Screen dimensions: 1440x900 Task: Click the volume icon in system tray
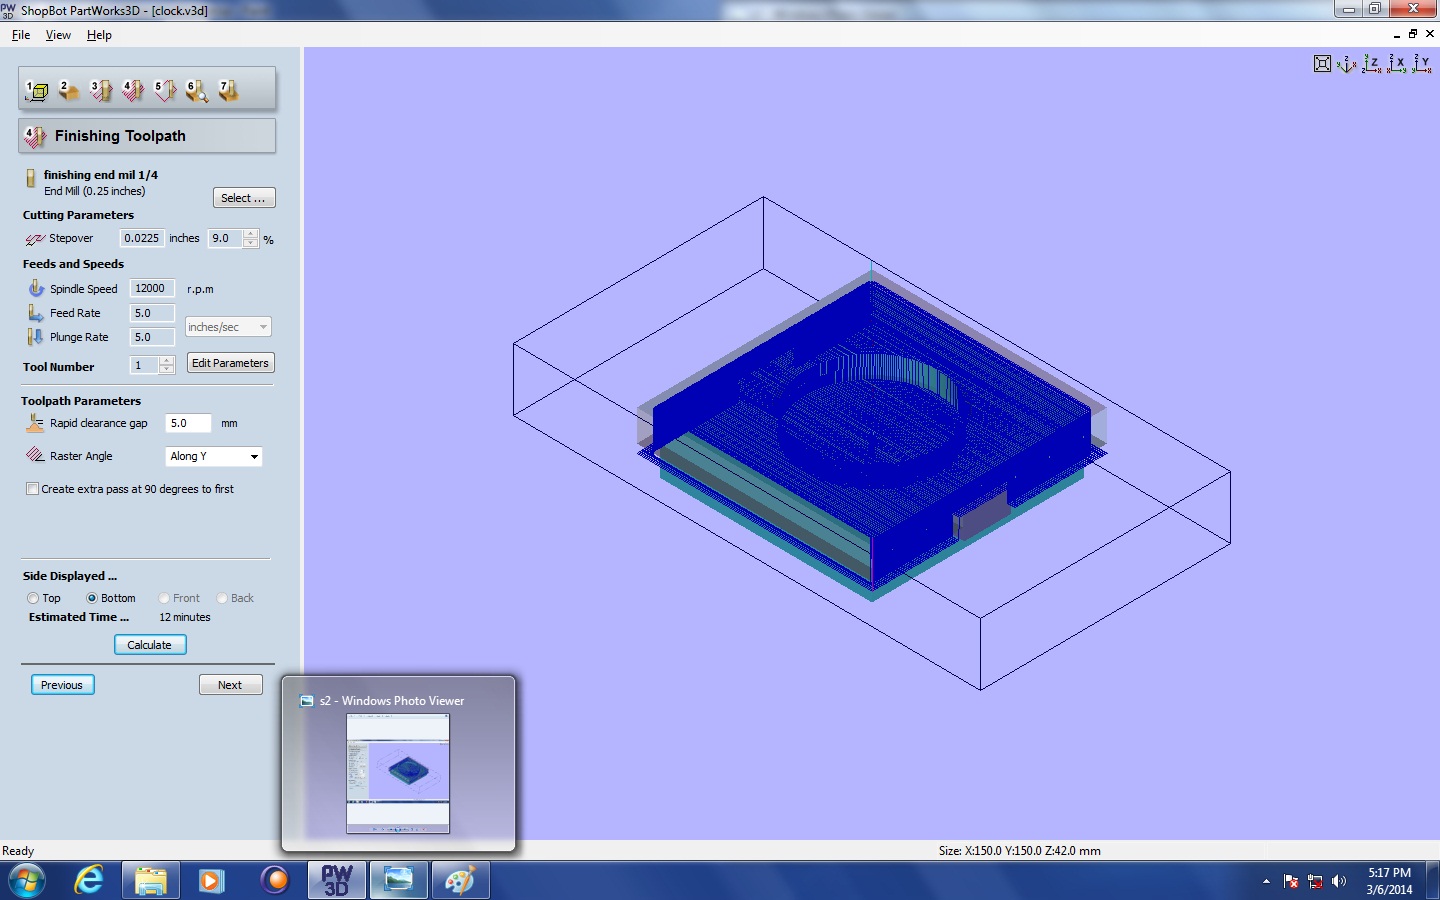1339,881
